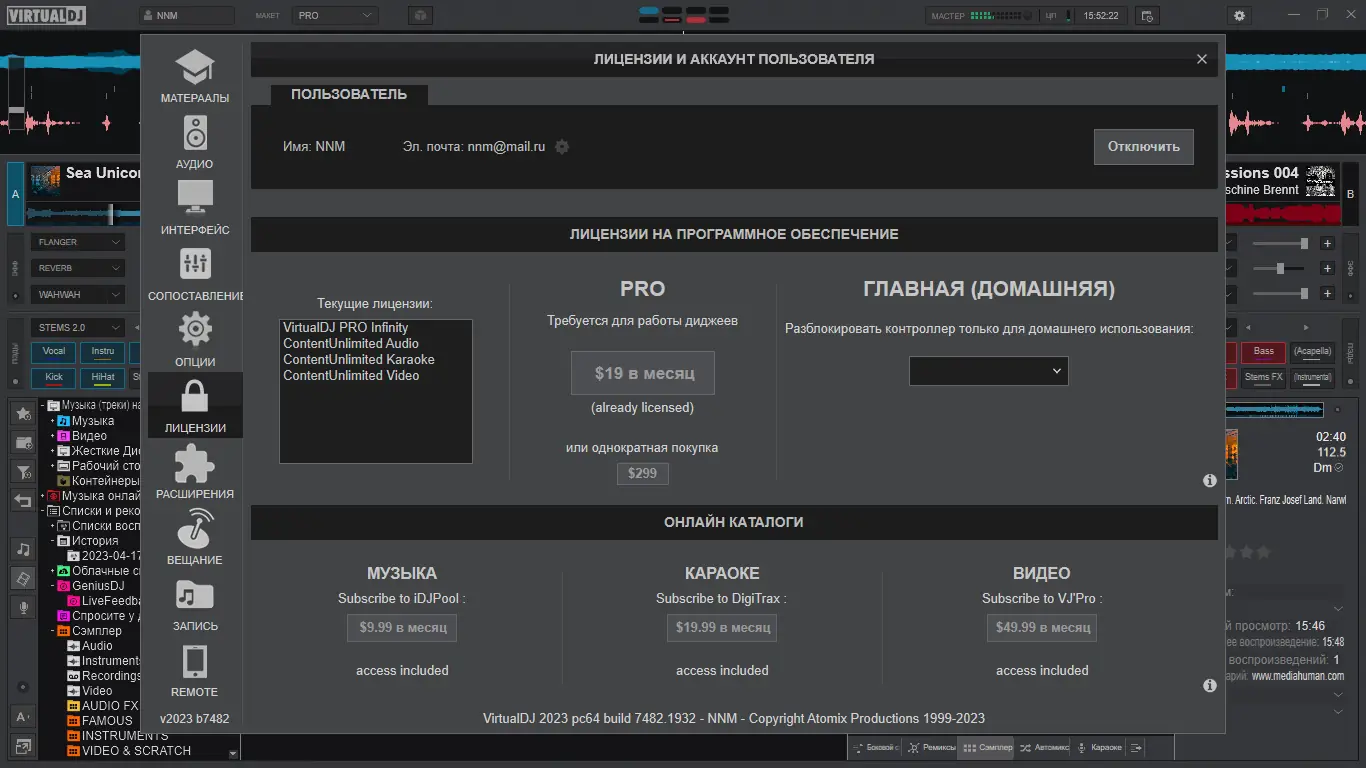The width and height of the screenshot is (1366, 768).
Task: Open the WAHWAH effect dropdown
Action: [x=78, y=295]
